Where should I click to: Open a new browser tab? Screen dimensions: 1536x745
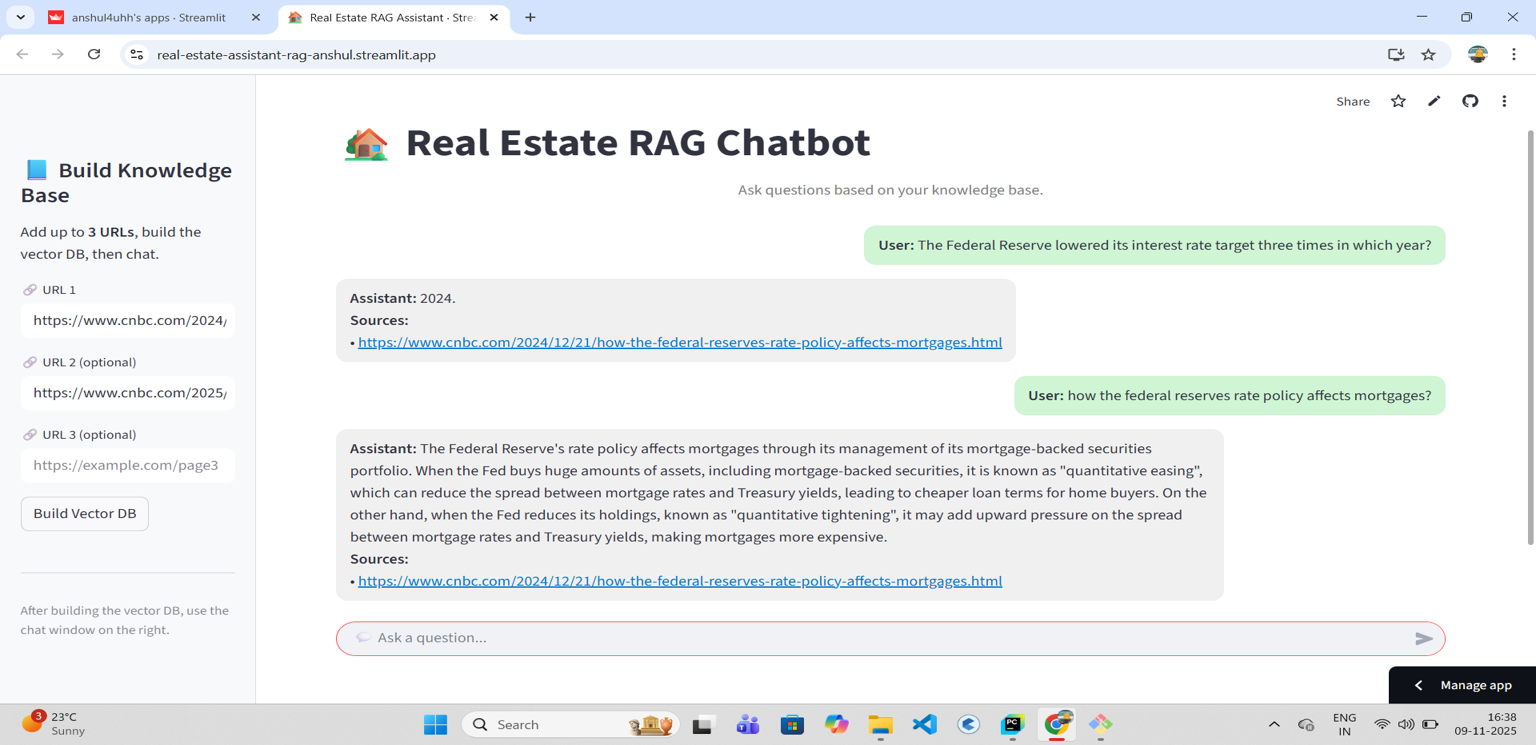[530, 17]
